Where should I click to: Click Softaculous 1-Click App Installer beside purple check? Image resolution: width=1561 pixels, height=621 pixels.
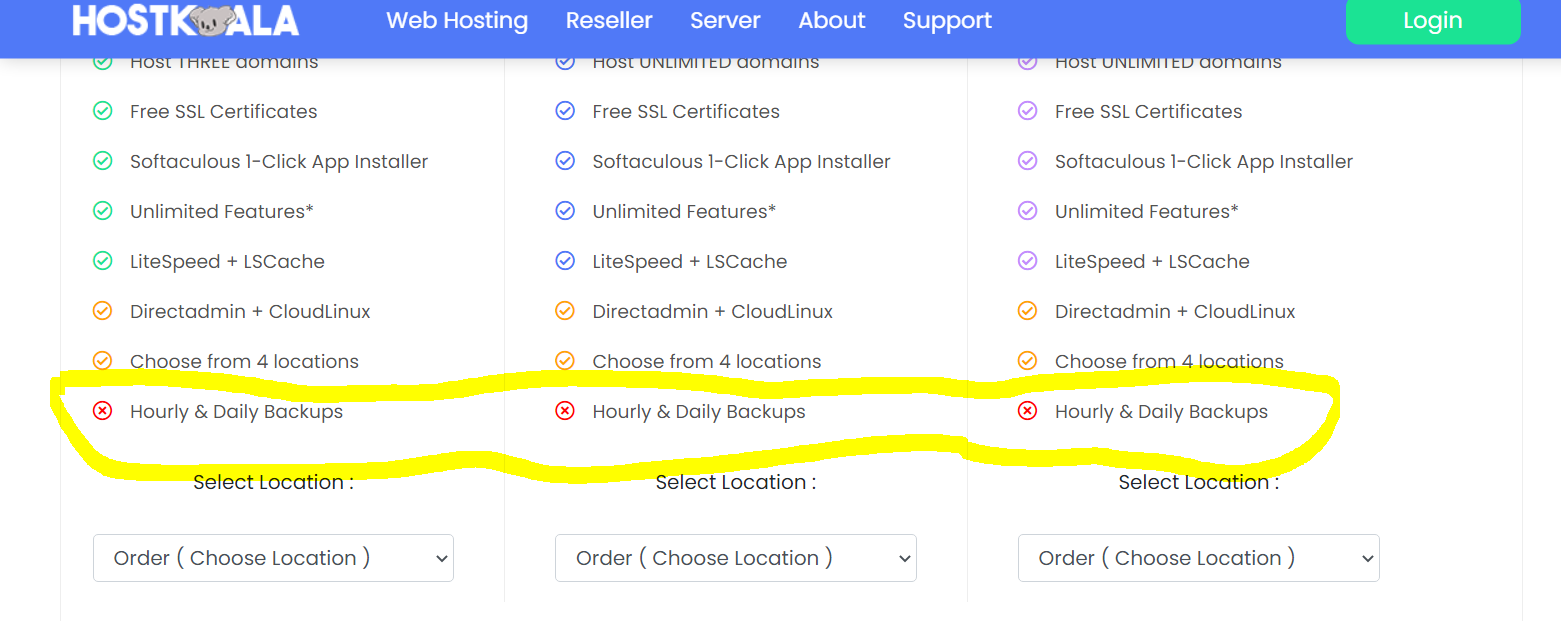click(x=1204, y=161)
